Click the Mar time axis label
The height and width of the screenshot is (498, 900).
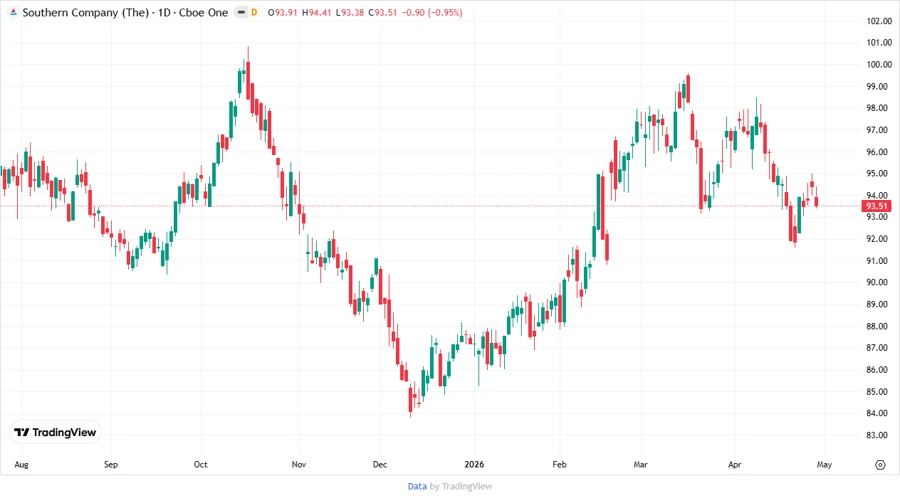pyautogui.click(x=641, y=464)
